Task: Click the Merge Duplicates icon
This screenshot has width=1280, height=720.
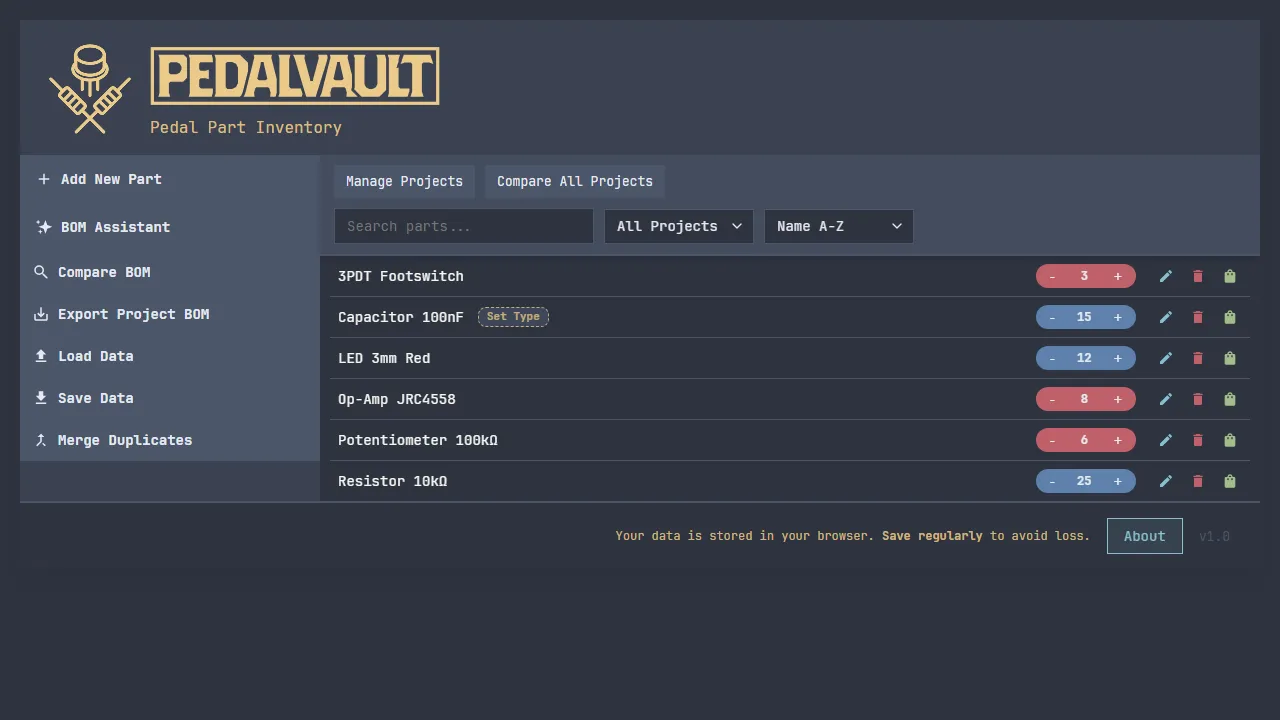Action: coord(41,440)
